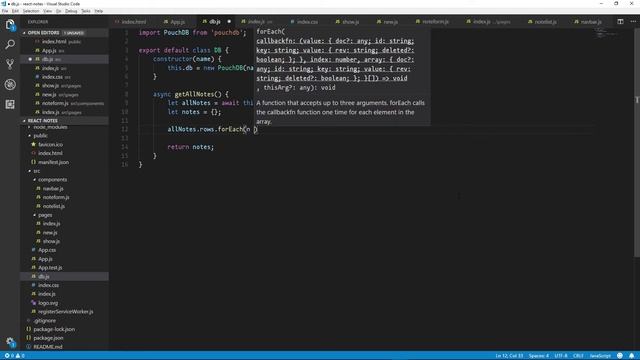Select db.js in Open Editors list
The height and width of the screenshot is (360, 640).
click(x=64, y=60)
